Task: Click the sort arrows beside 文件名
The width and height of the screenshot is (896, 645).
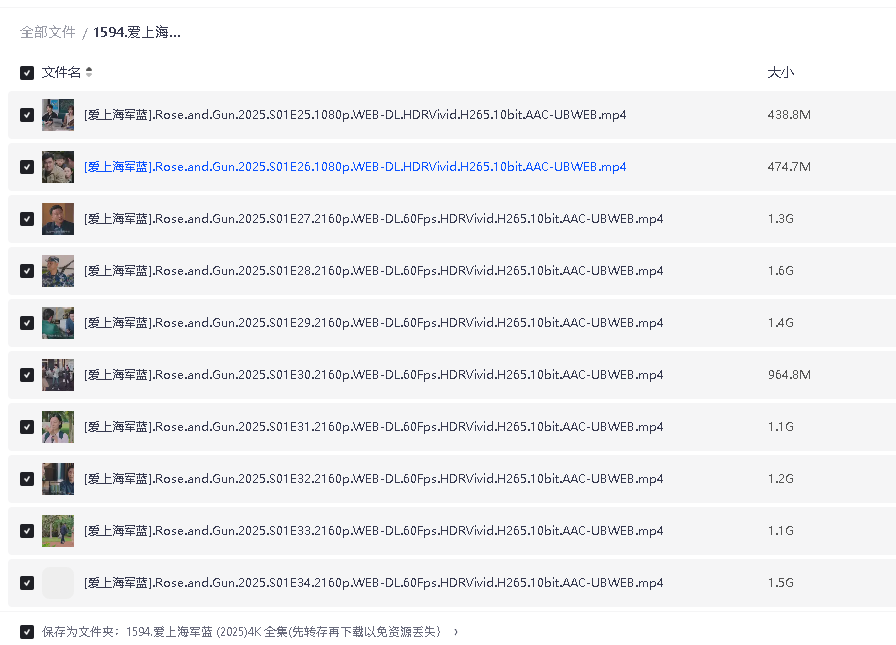Action: (x=91, y=72)
